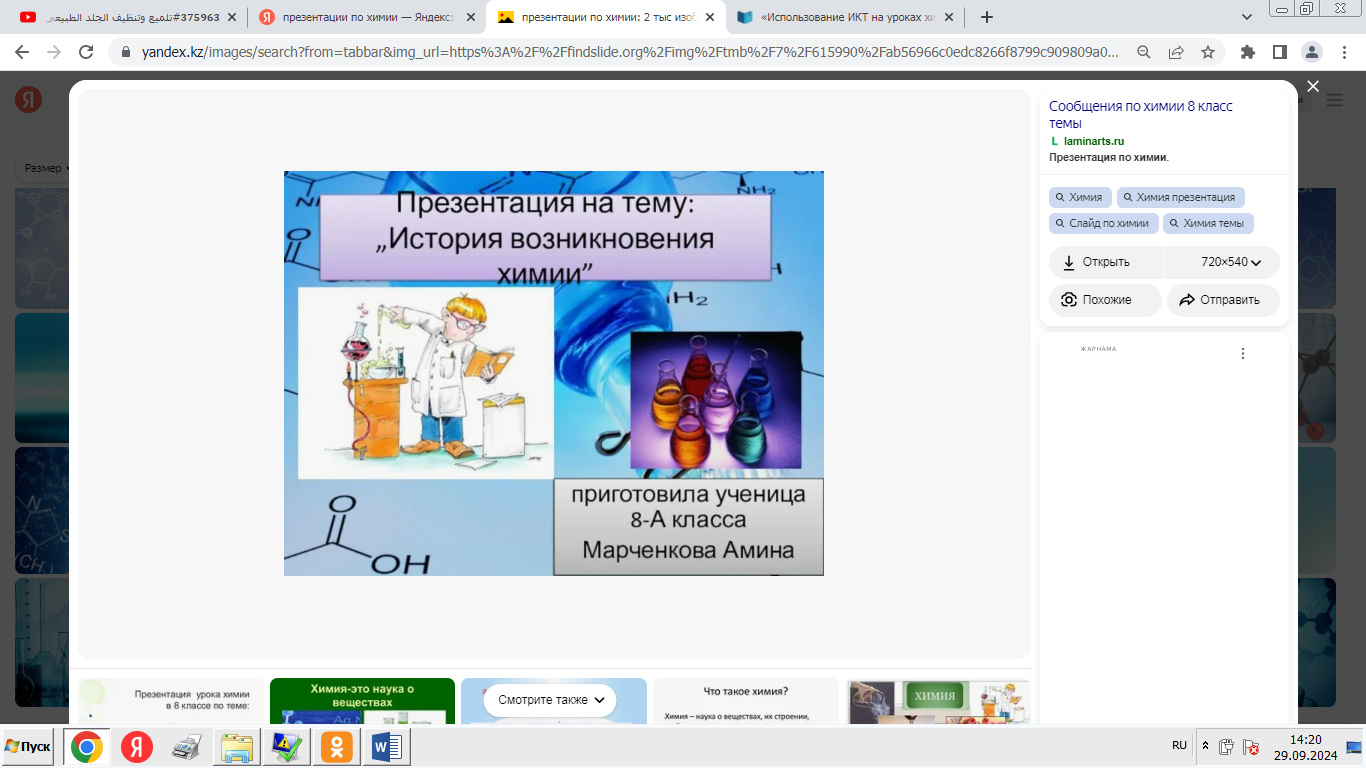Open Odnoklassniki from the taskbar
This screenshot has width=1366, height=768.
point(337,747)
